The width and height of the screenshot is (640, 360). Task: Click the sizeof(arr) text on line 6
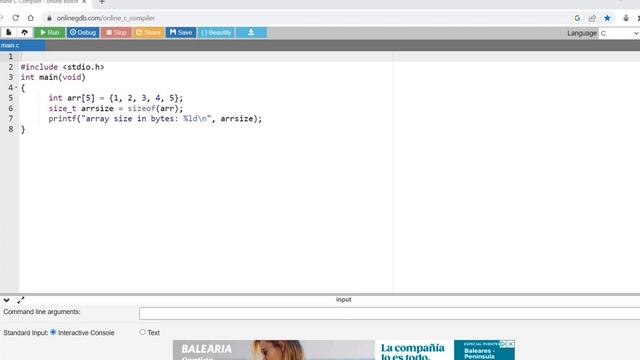[x=155, y=109]
